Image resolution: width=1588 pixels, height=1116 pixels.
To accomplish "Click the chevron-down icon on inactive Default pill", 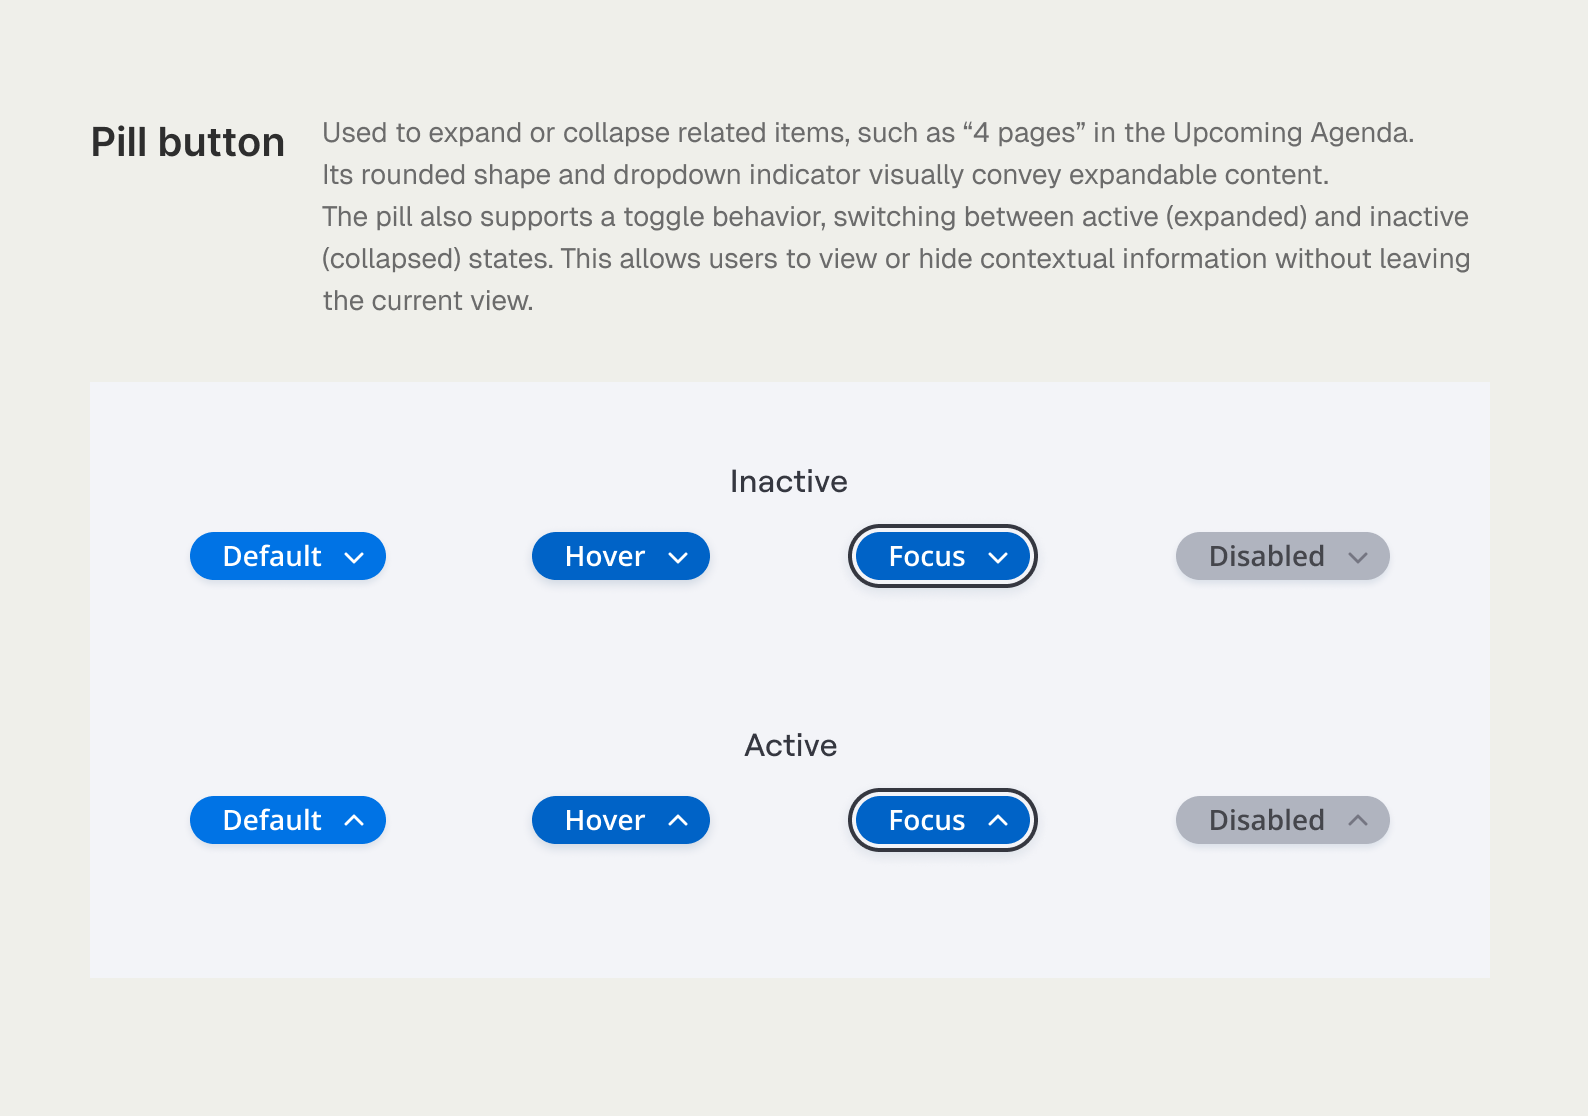I will [x=355, y=557].
